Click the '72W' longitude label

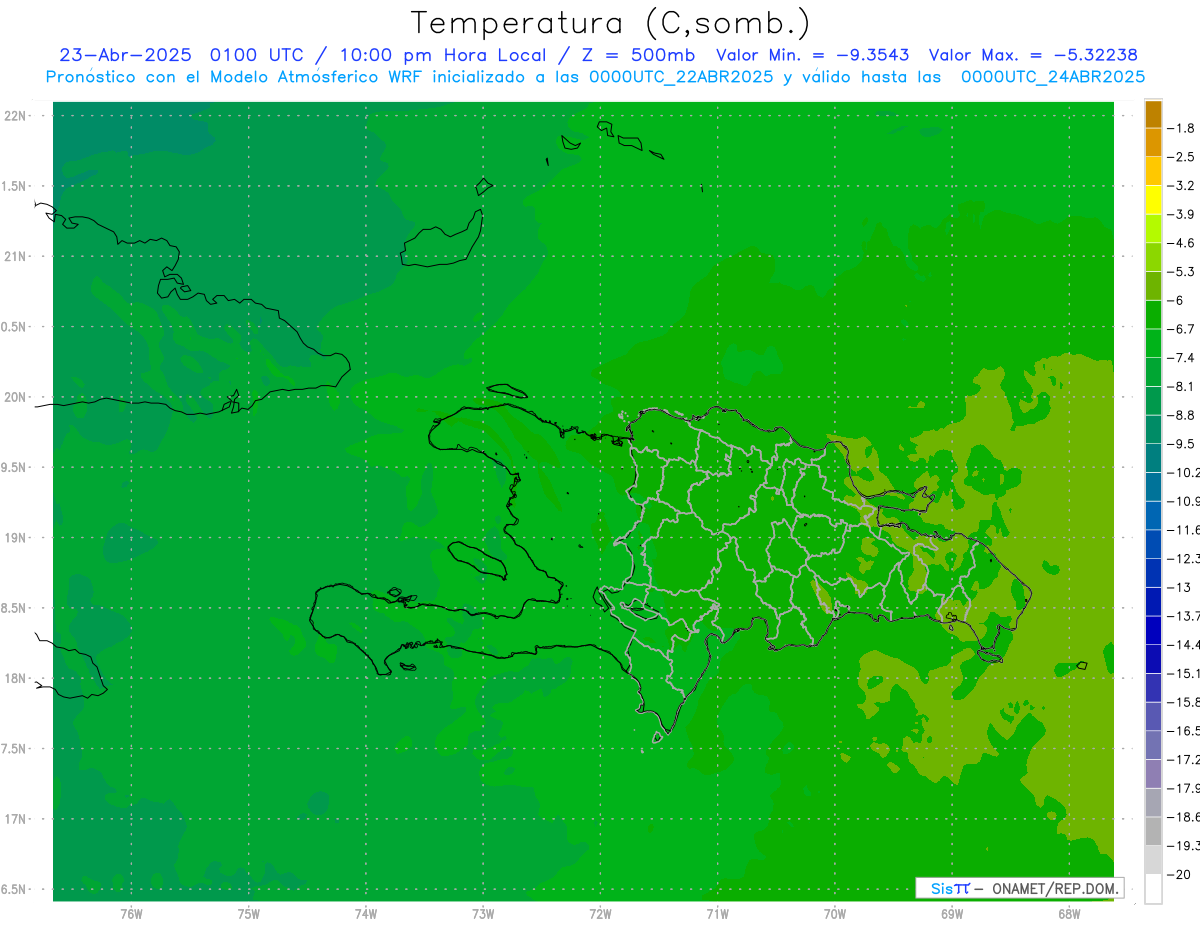[x=601, y=913]
